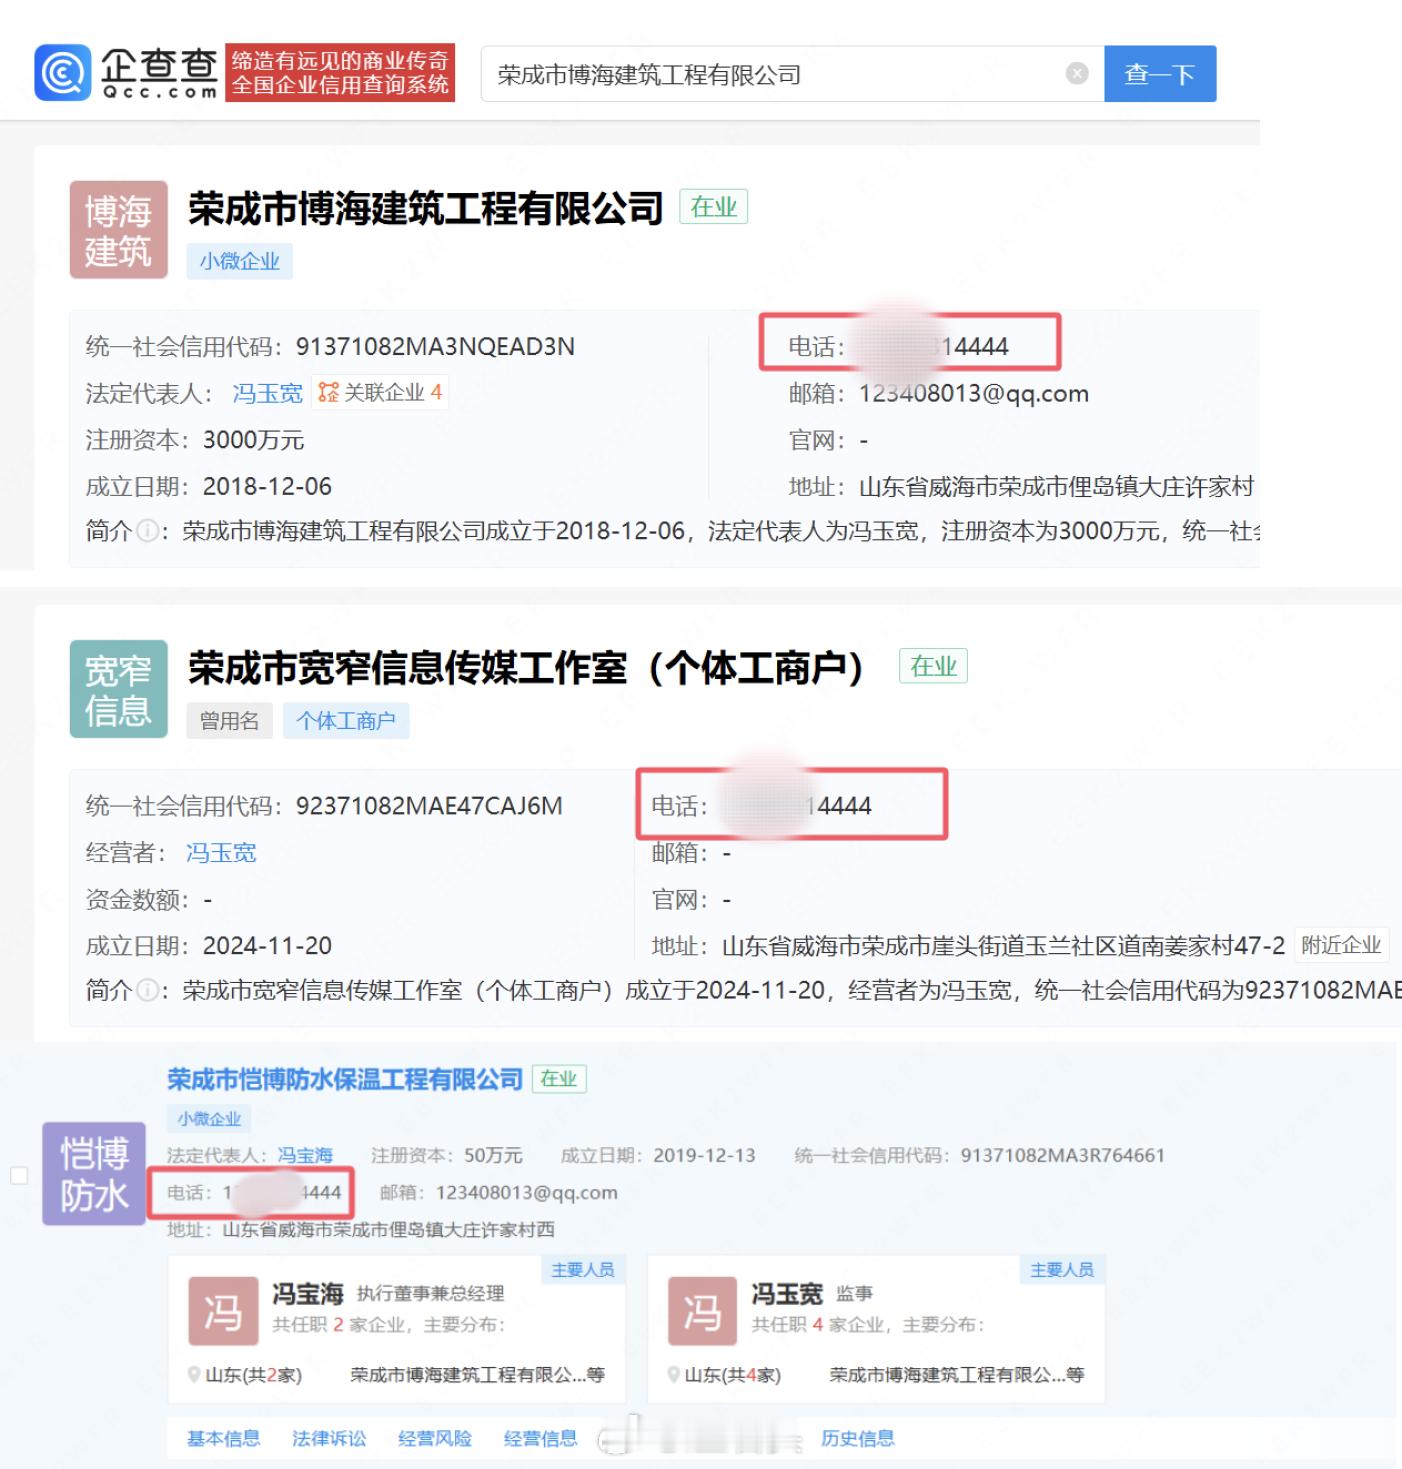This screenshot has width=1402, height=1469.
Task: Click 冯宝海's avatar tile
Action: coord(222,1311)
